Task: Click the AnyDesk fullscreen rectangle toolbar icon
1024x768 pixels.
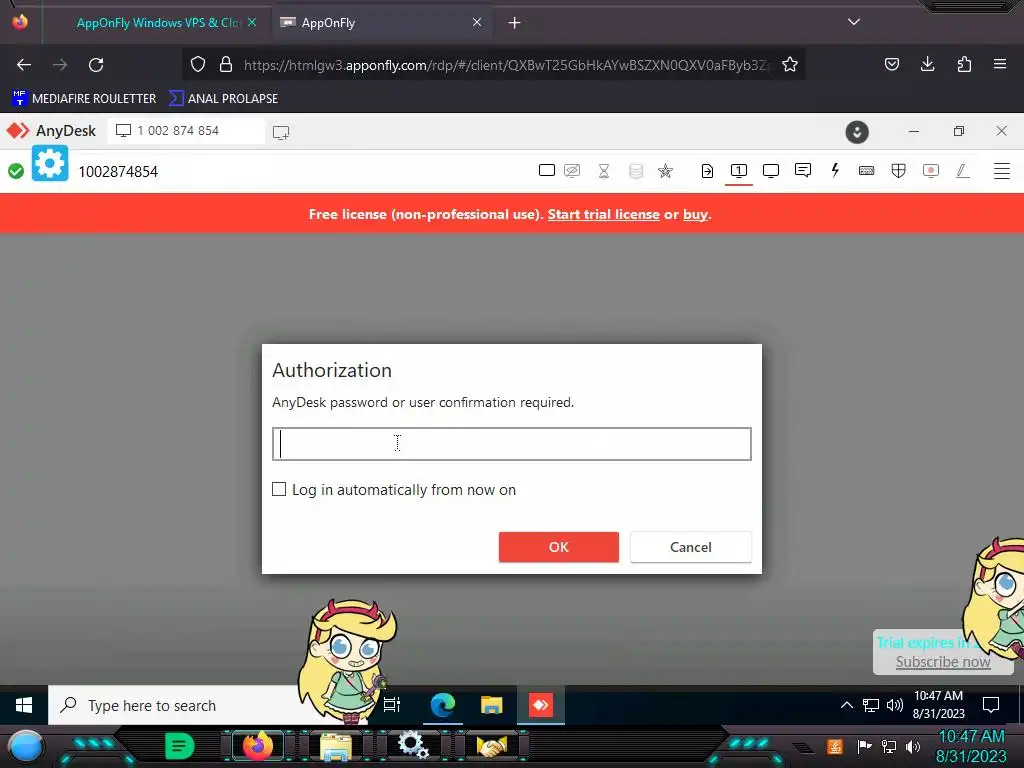Action: pyautogui.click(x=547, y=170)
